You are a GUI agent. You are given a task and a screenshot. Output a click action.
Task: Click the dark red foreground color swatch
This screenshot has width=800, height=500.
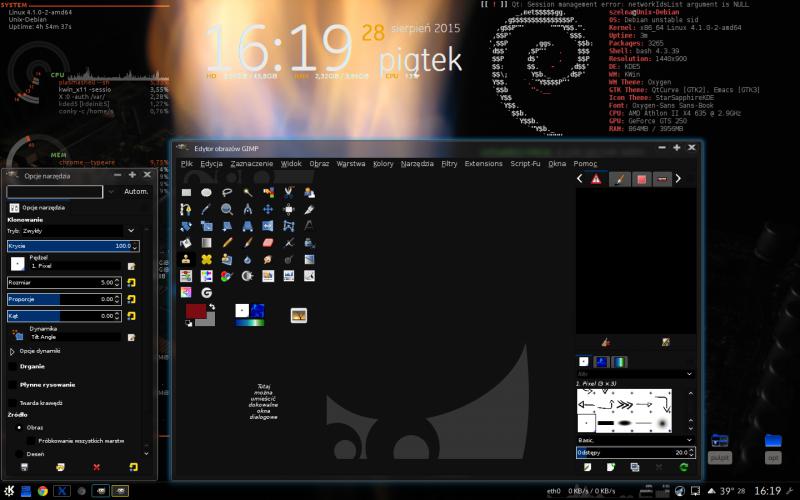(x=195, y=311)
